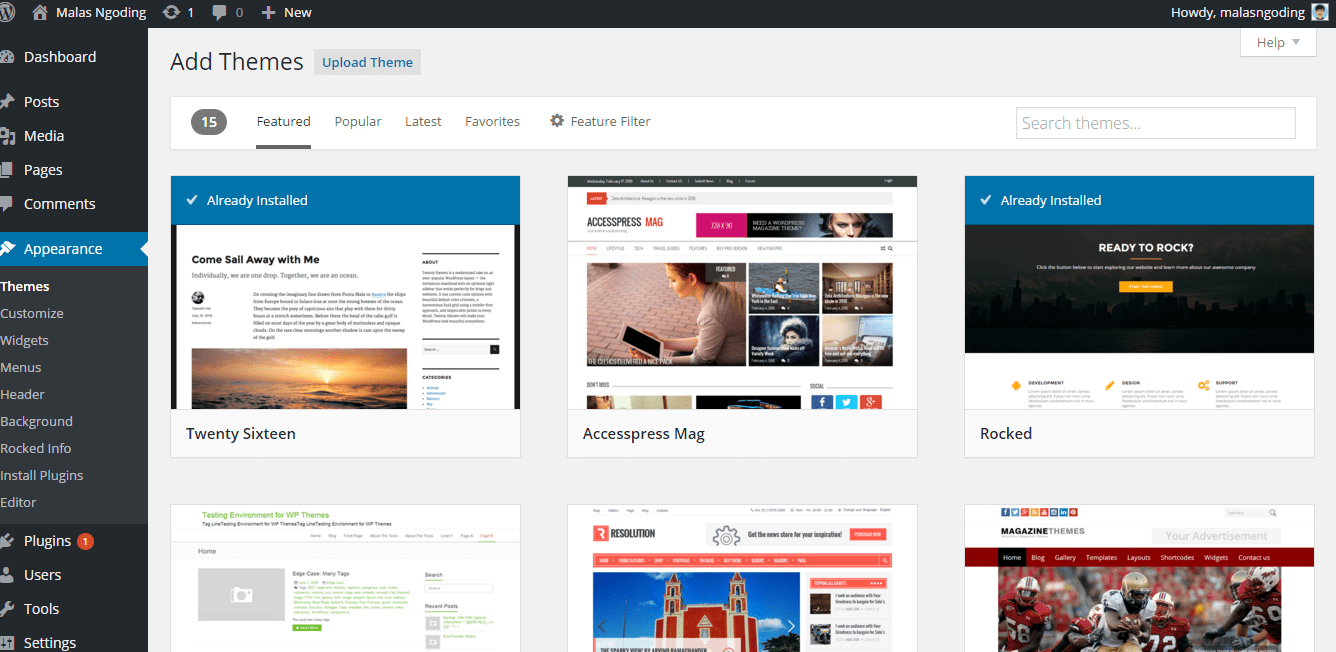Image resolution: width=1336 pixels, height=652 pixels.
Task: Open the comments bubble icon in the admin bar
Action: [x=219, y=13]
